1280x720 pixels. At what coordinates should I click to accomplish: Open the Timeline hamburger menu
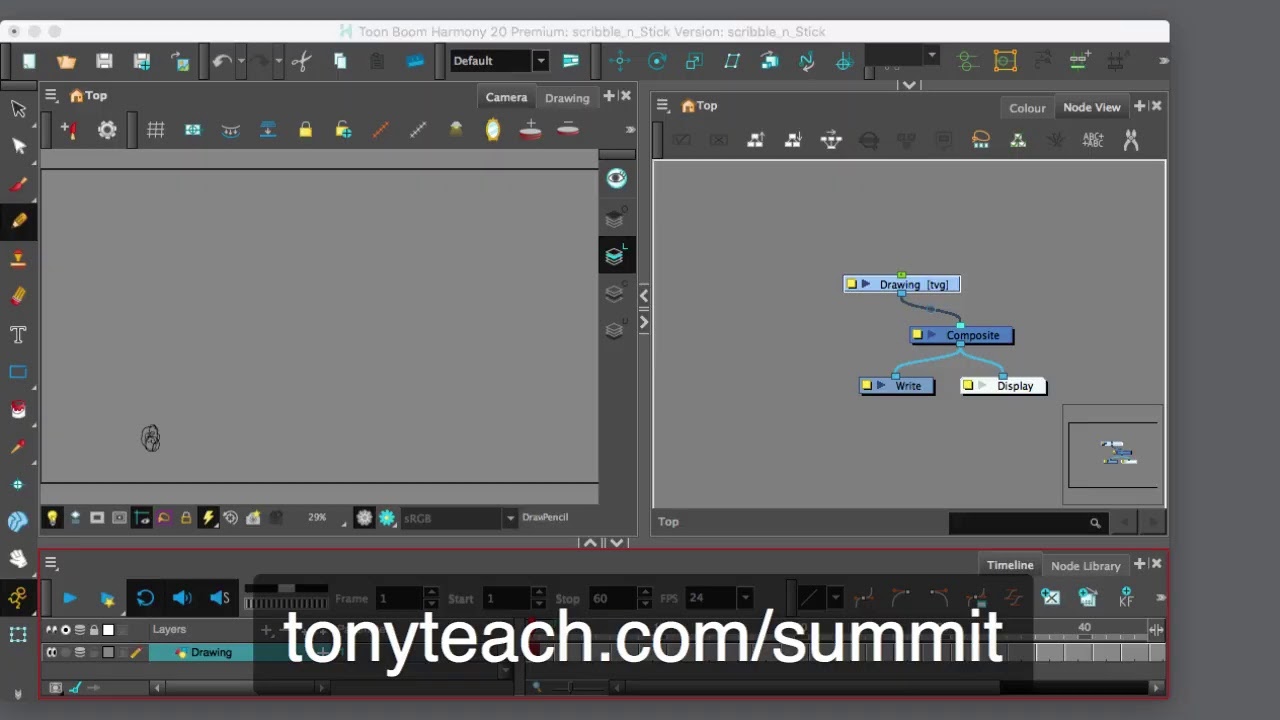[51, 563]
